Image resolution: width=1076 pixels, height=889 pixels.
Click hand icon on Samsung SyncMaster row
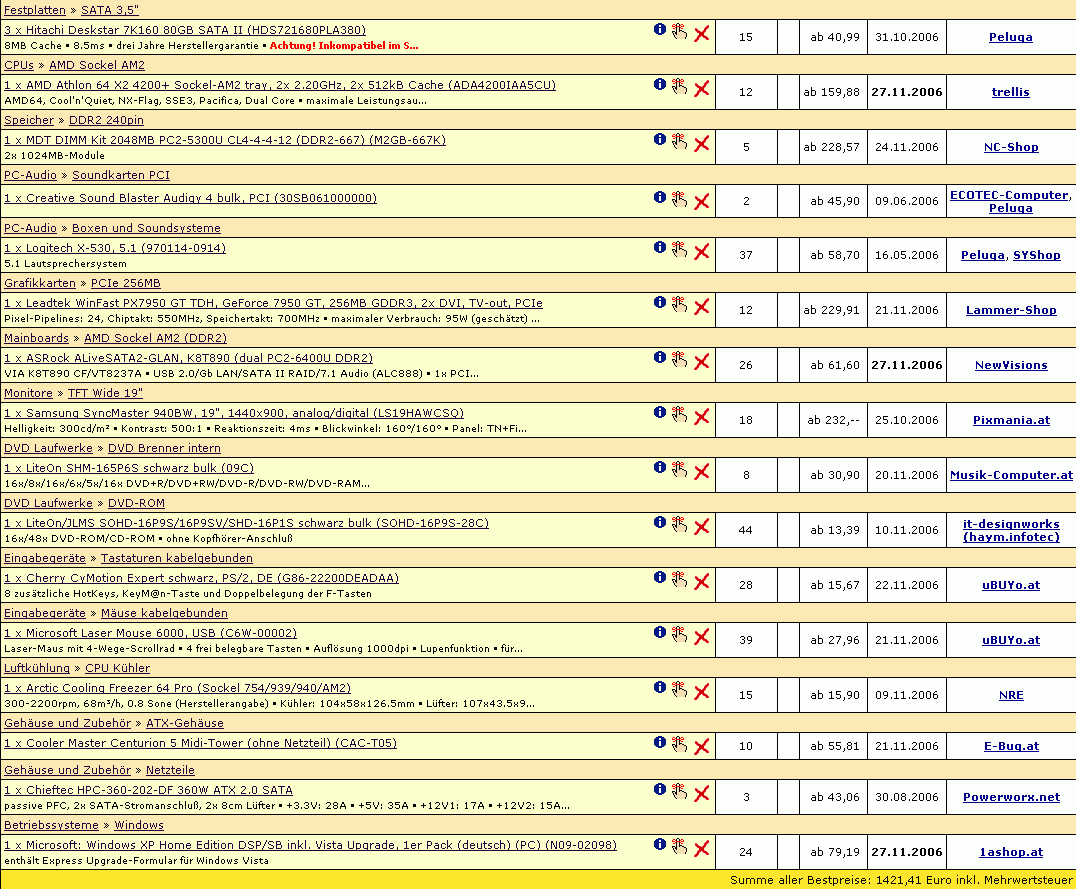(x=679, y=414)
